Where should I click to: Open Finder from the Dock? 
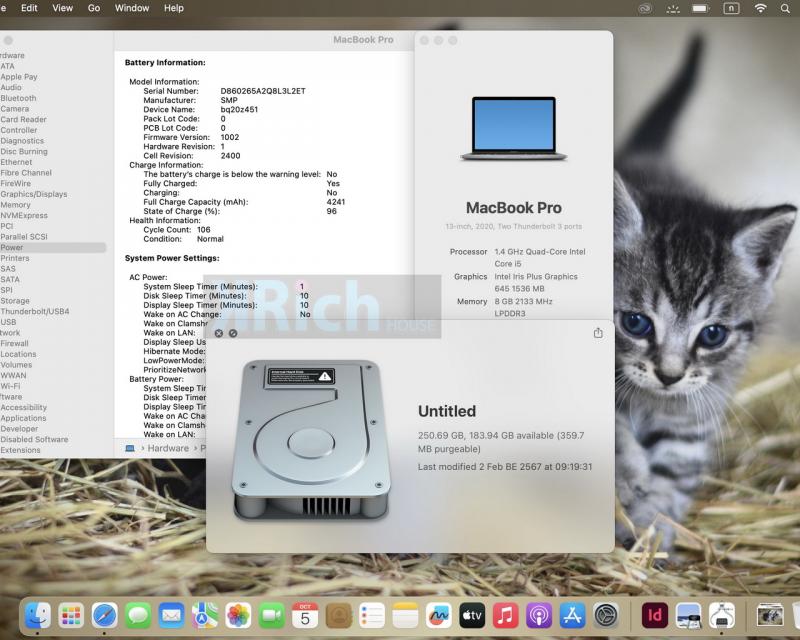(x=37, y=616)
